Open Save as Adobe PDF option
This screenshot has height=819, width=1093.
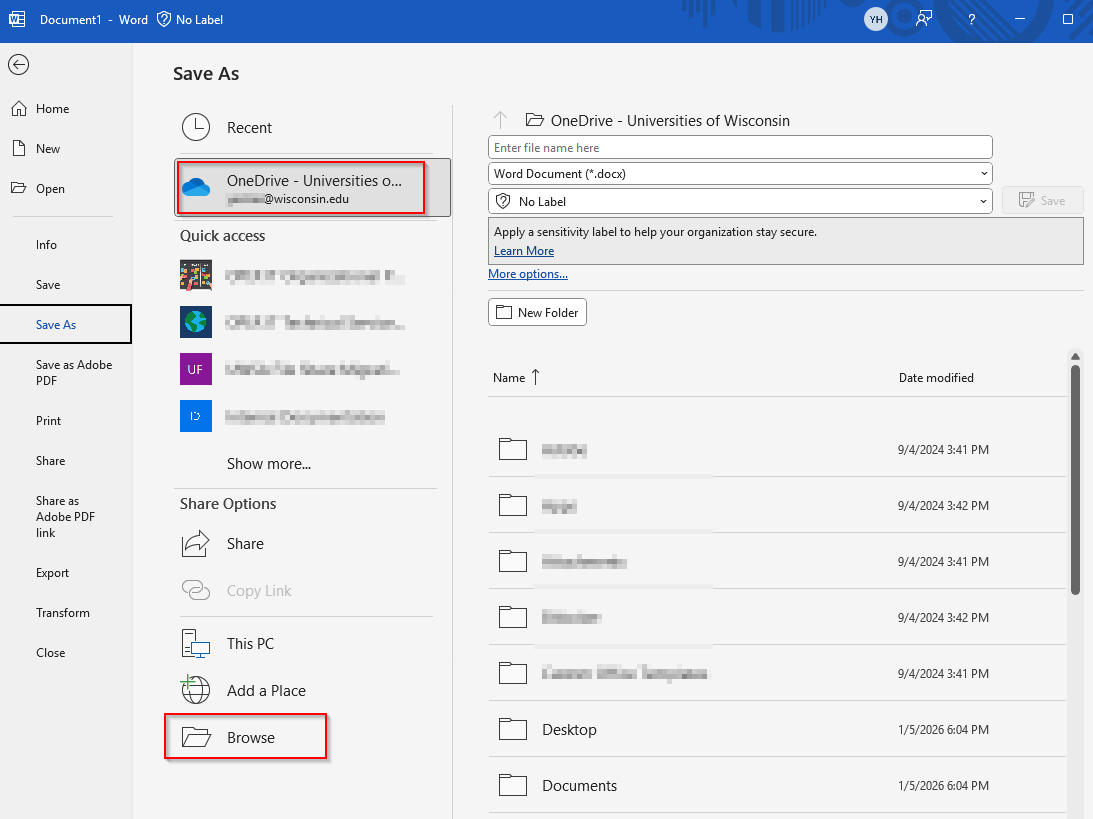click(73, 373)
